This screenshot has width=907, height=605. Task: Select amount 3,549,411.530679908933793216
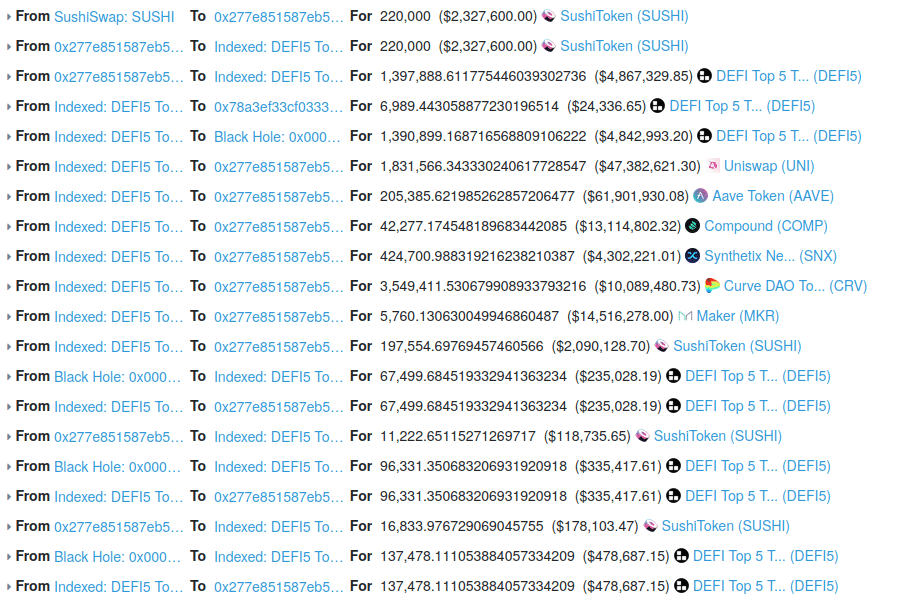[x=483, y=287]
